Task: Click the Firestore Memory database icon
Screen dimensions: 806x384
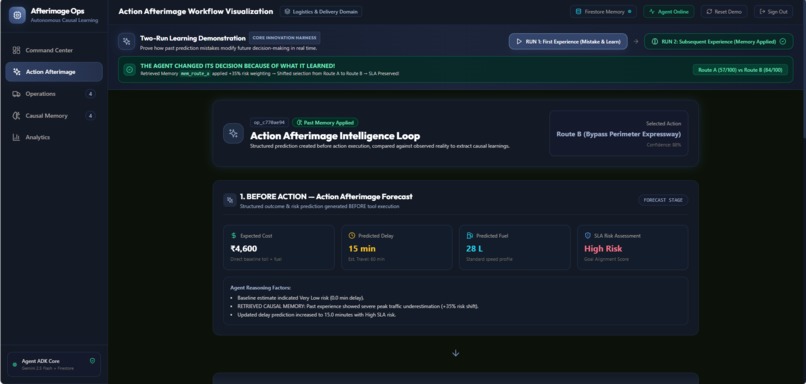Action: (x=578, y=11)
